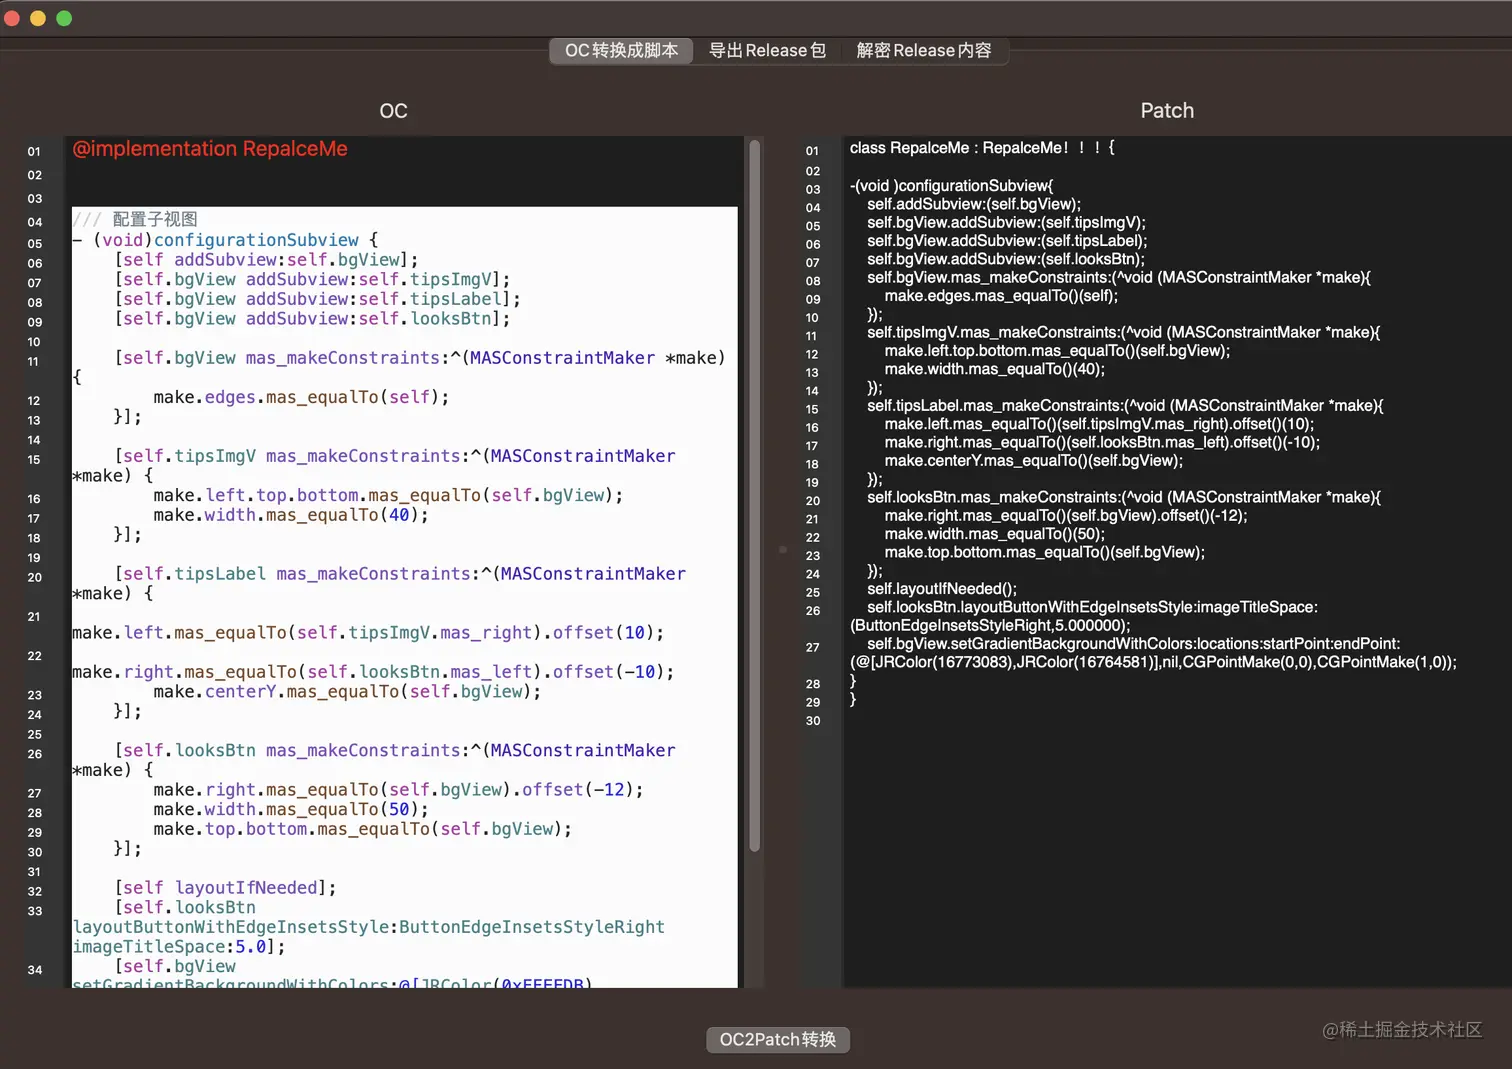The height and width of the screenshot is (1069, 1512).
Task: Select the 解密Release内容 tab
Action: tap(924, 51)
